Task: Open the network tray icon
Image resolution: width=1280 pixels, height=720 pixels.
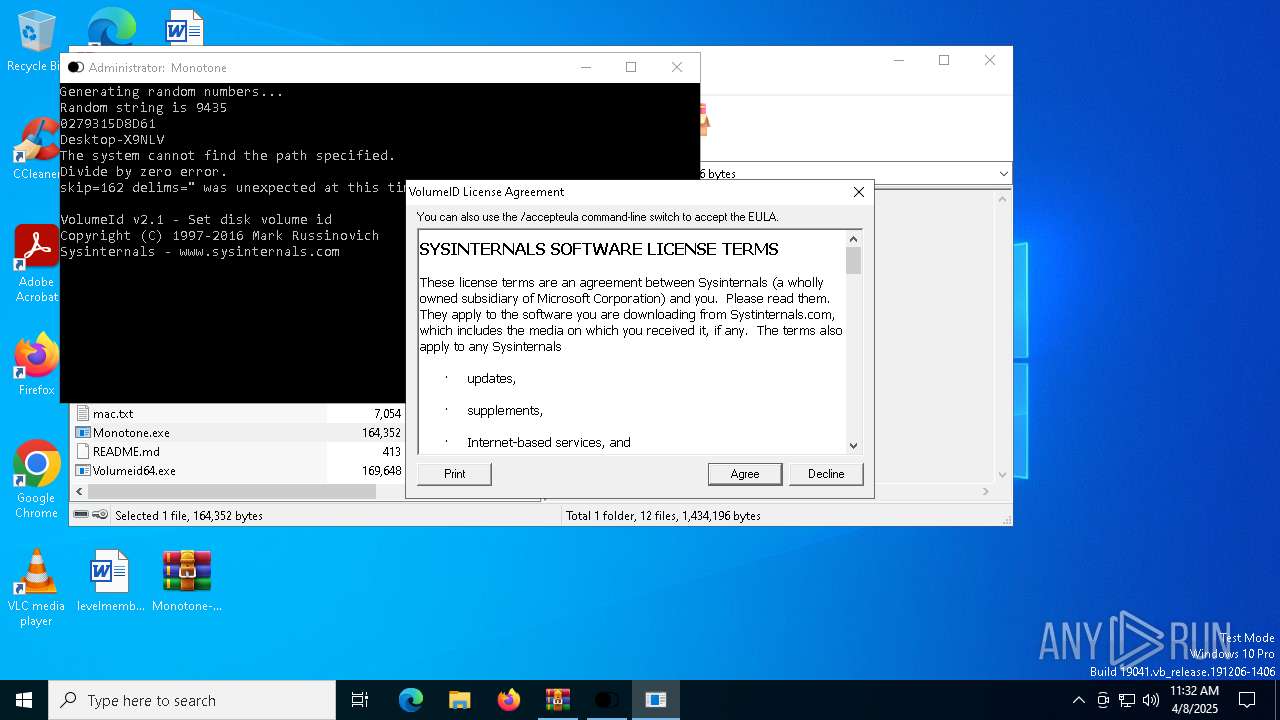Action: click(1127, 700)
